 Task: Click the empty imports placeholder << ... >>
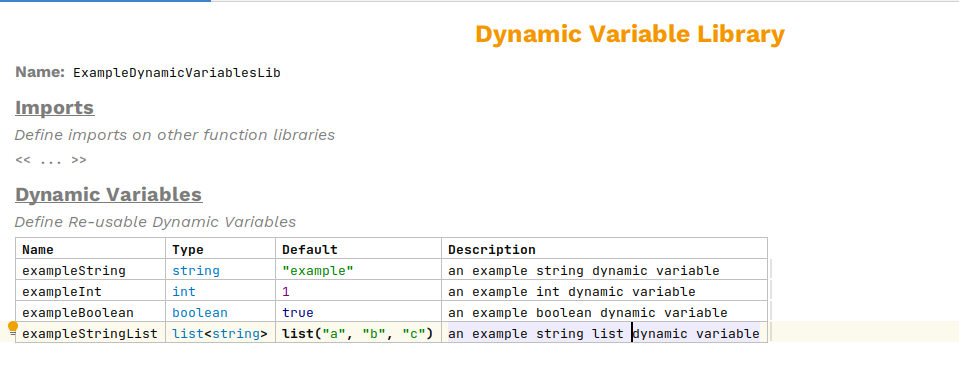click(x=51, y=160)
